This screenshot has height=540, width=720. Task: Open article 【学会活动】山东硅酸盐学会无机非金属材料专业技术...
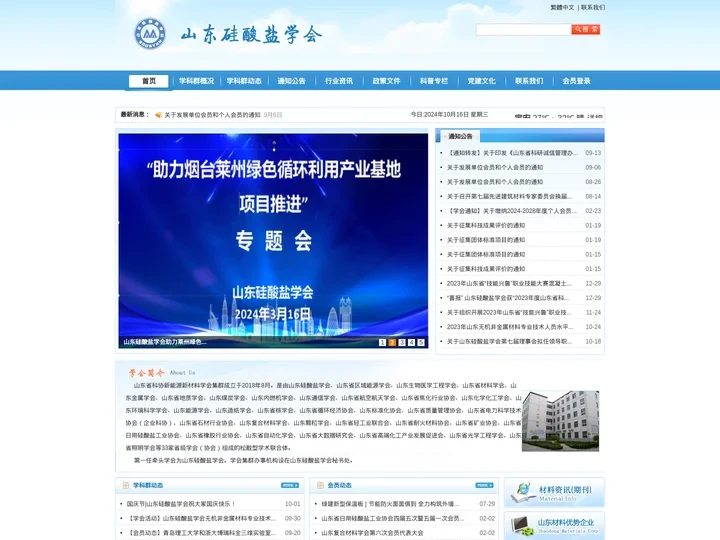202,518
